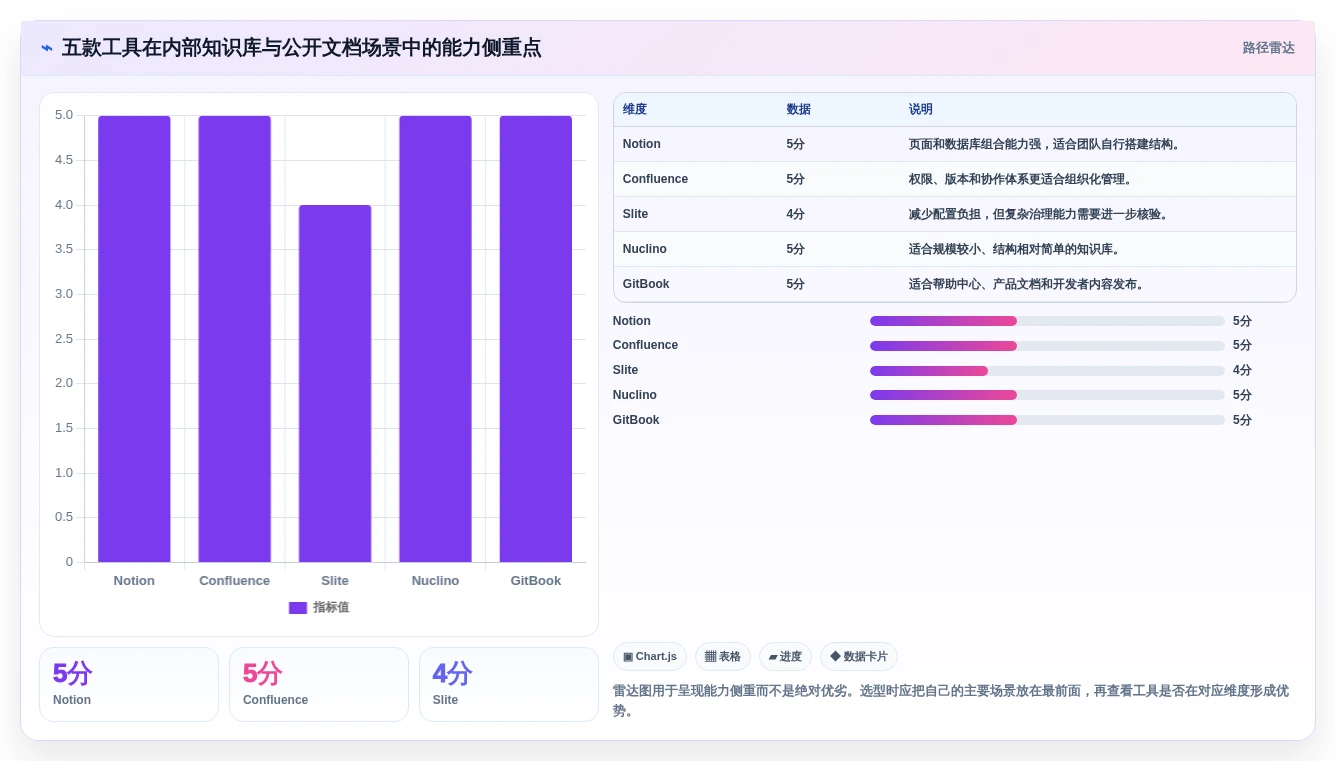Open the Notion 5分 score card

tap(129, 684)
